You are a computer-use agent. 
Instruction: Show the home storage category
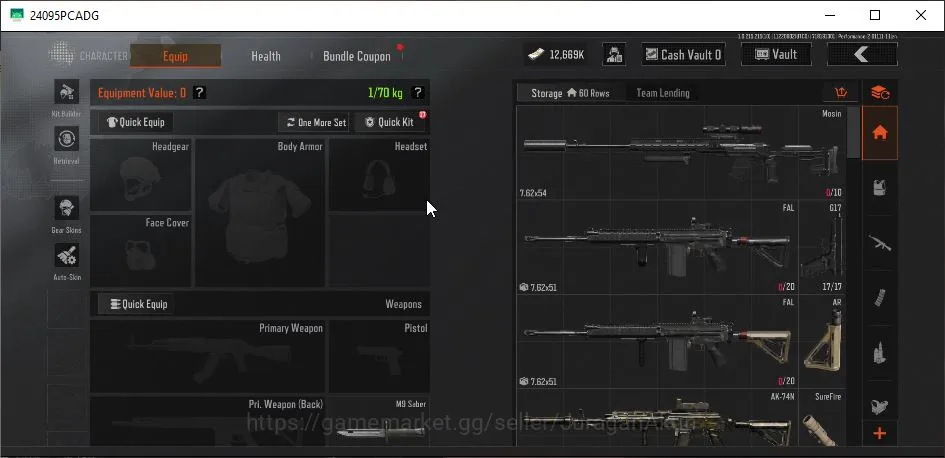[x=880, y=133]
